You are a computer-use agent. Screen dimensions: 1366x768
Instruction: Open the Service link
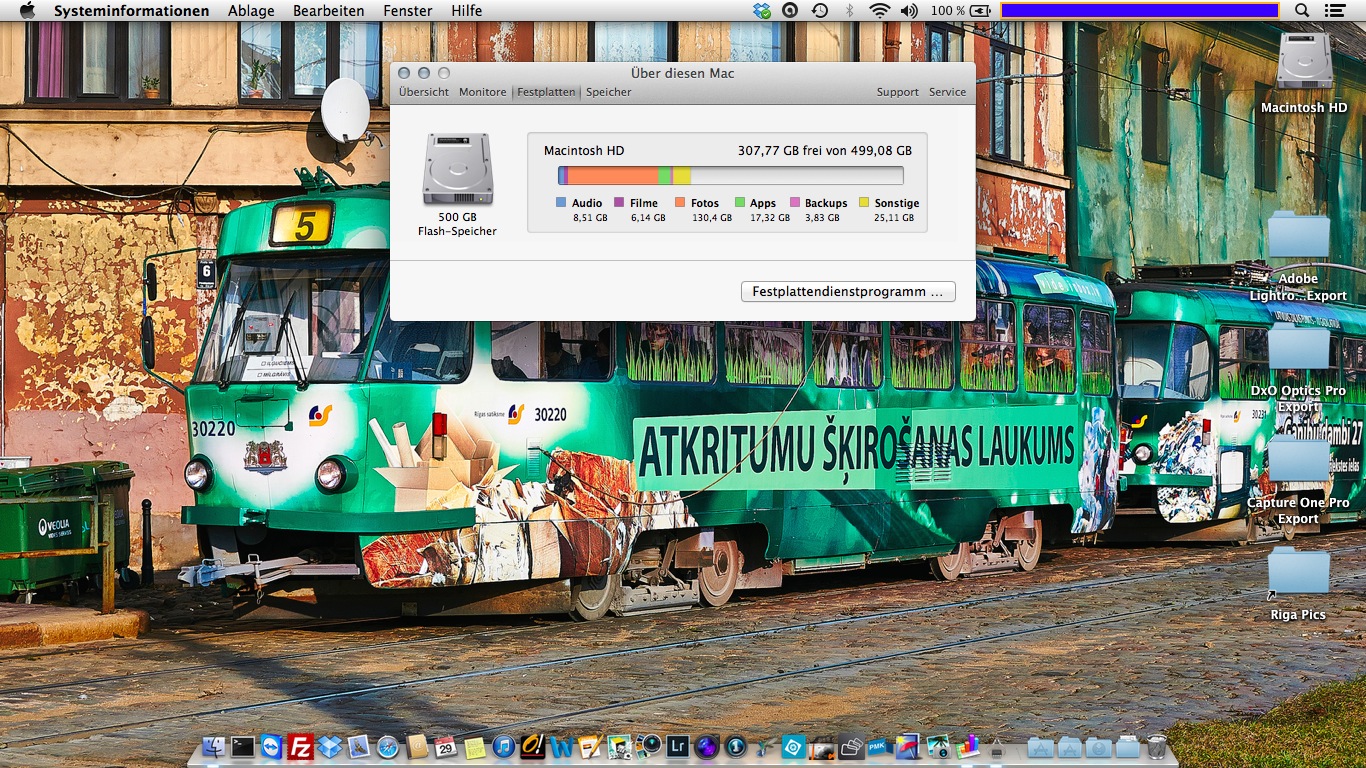pyautogui.click(x=947, y=92)
